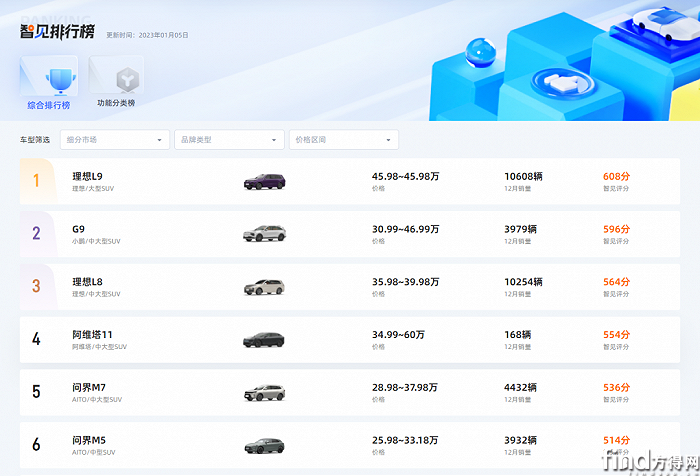Image resolution: width=700 pixels, height=476 pixels.
Task: Click the 阿维塔11 car thumbnail
Action: point(264,340)
